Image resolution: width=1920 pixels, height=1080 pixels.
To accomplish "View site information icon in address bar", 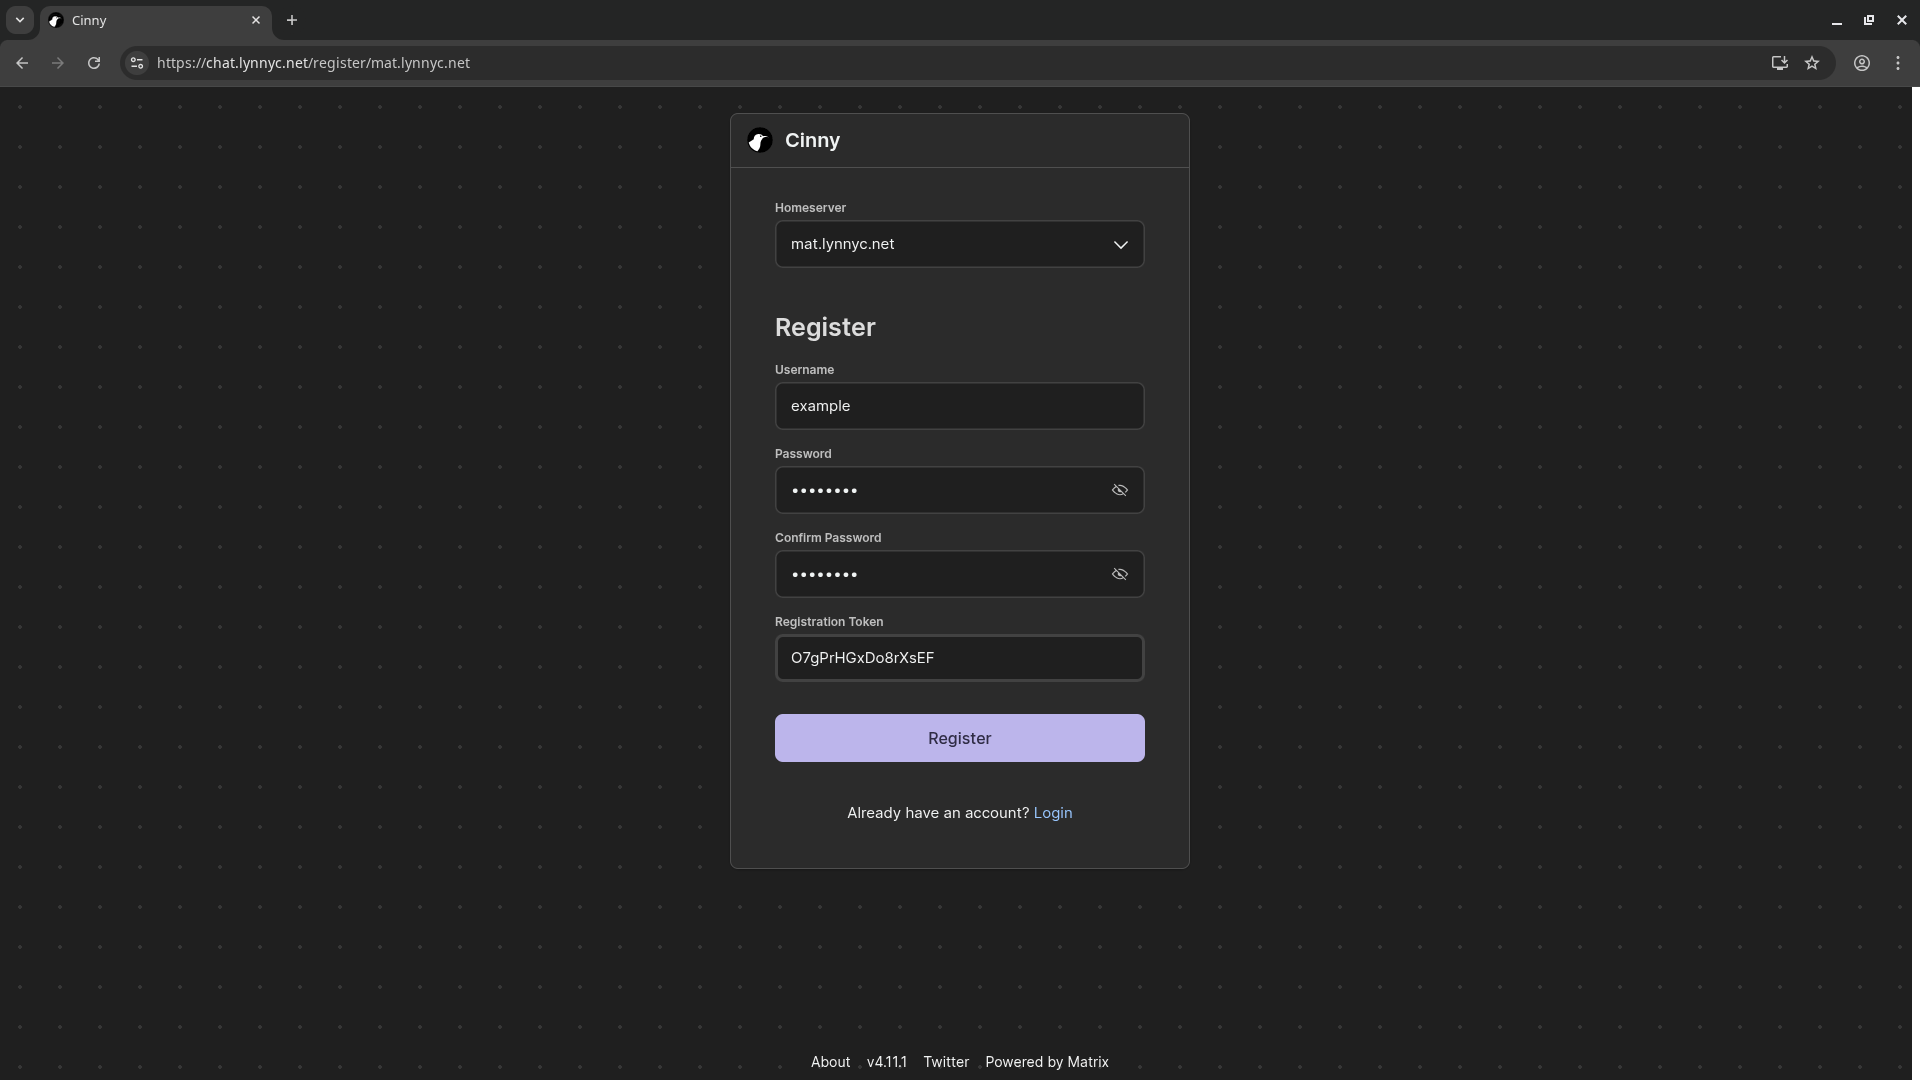I will pos(137,63).
